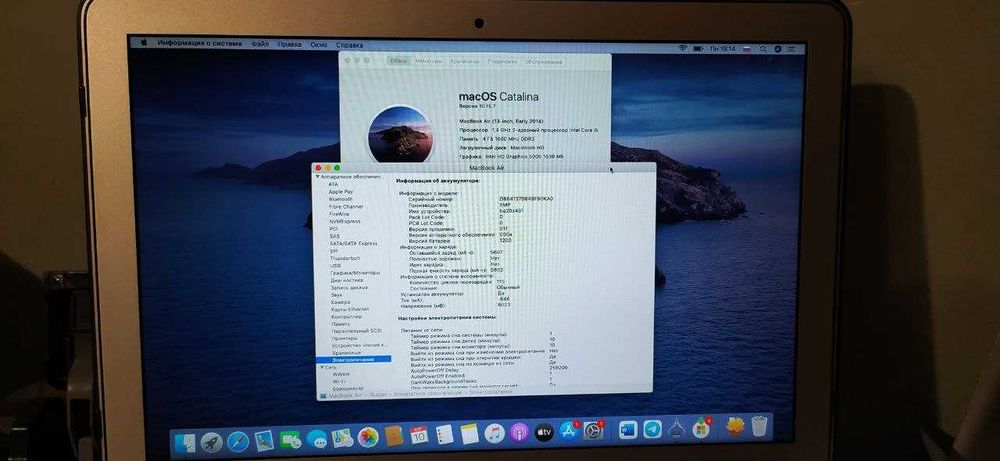Screen dimensions: 1000x461
Task: Open Finder from the Dock
Action: point(185,441)
